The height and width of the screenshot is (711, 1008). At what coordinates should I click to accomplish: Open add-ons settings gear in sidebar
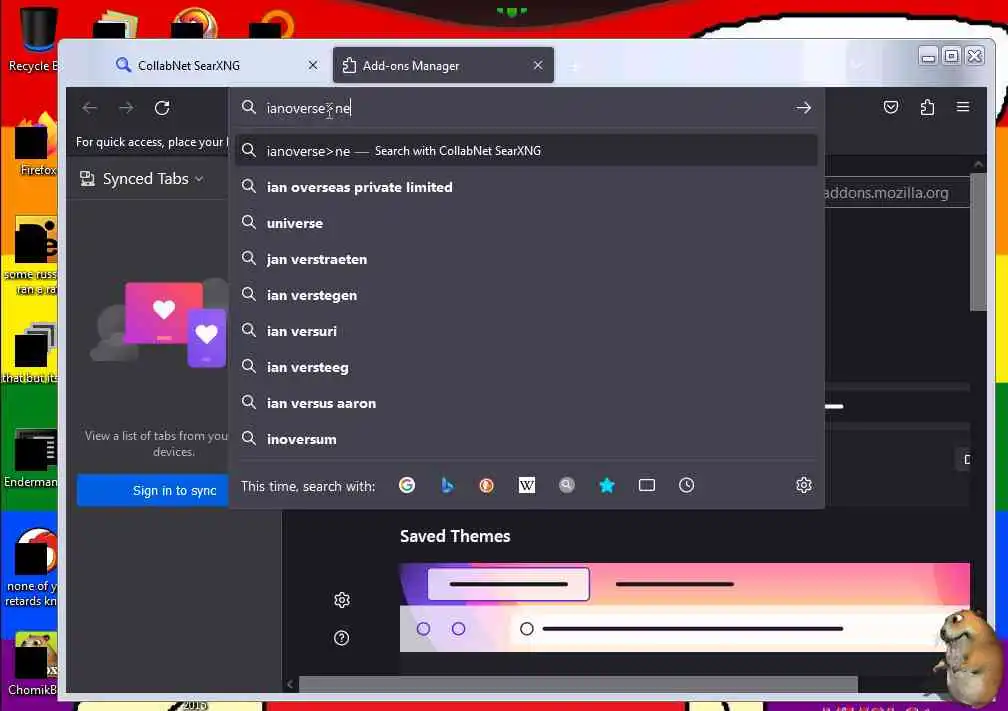pos(341,600)
